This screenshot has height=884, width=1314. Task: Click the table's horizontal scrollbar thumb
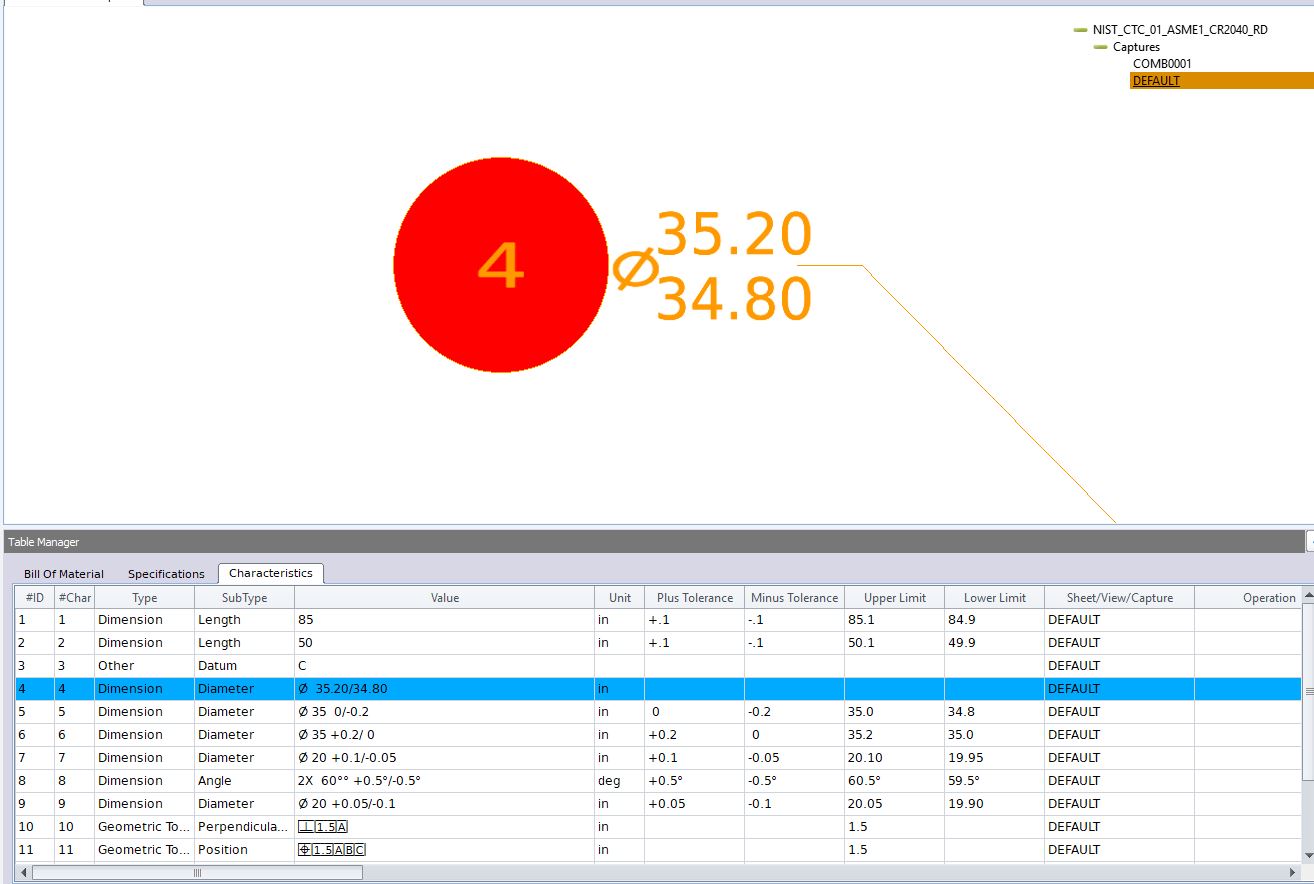click(197, 873)
